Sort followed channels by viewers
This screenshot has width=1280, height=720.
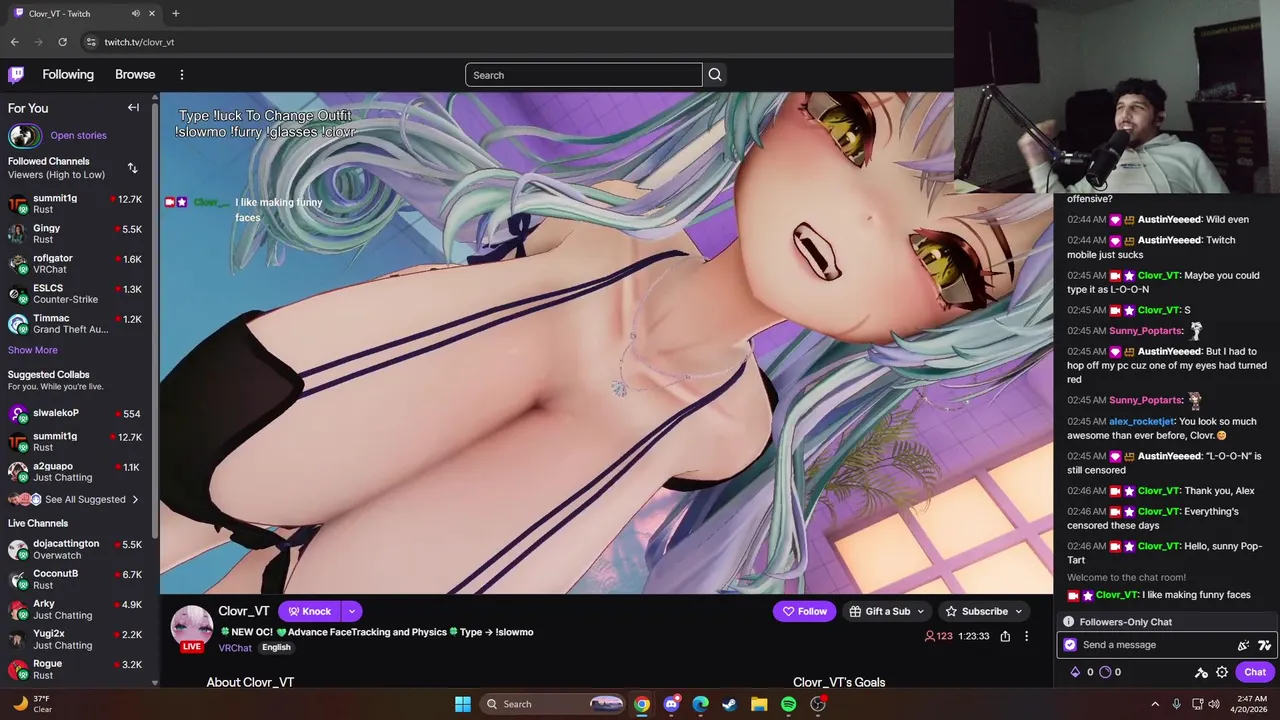click(x=132, y=168)
